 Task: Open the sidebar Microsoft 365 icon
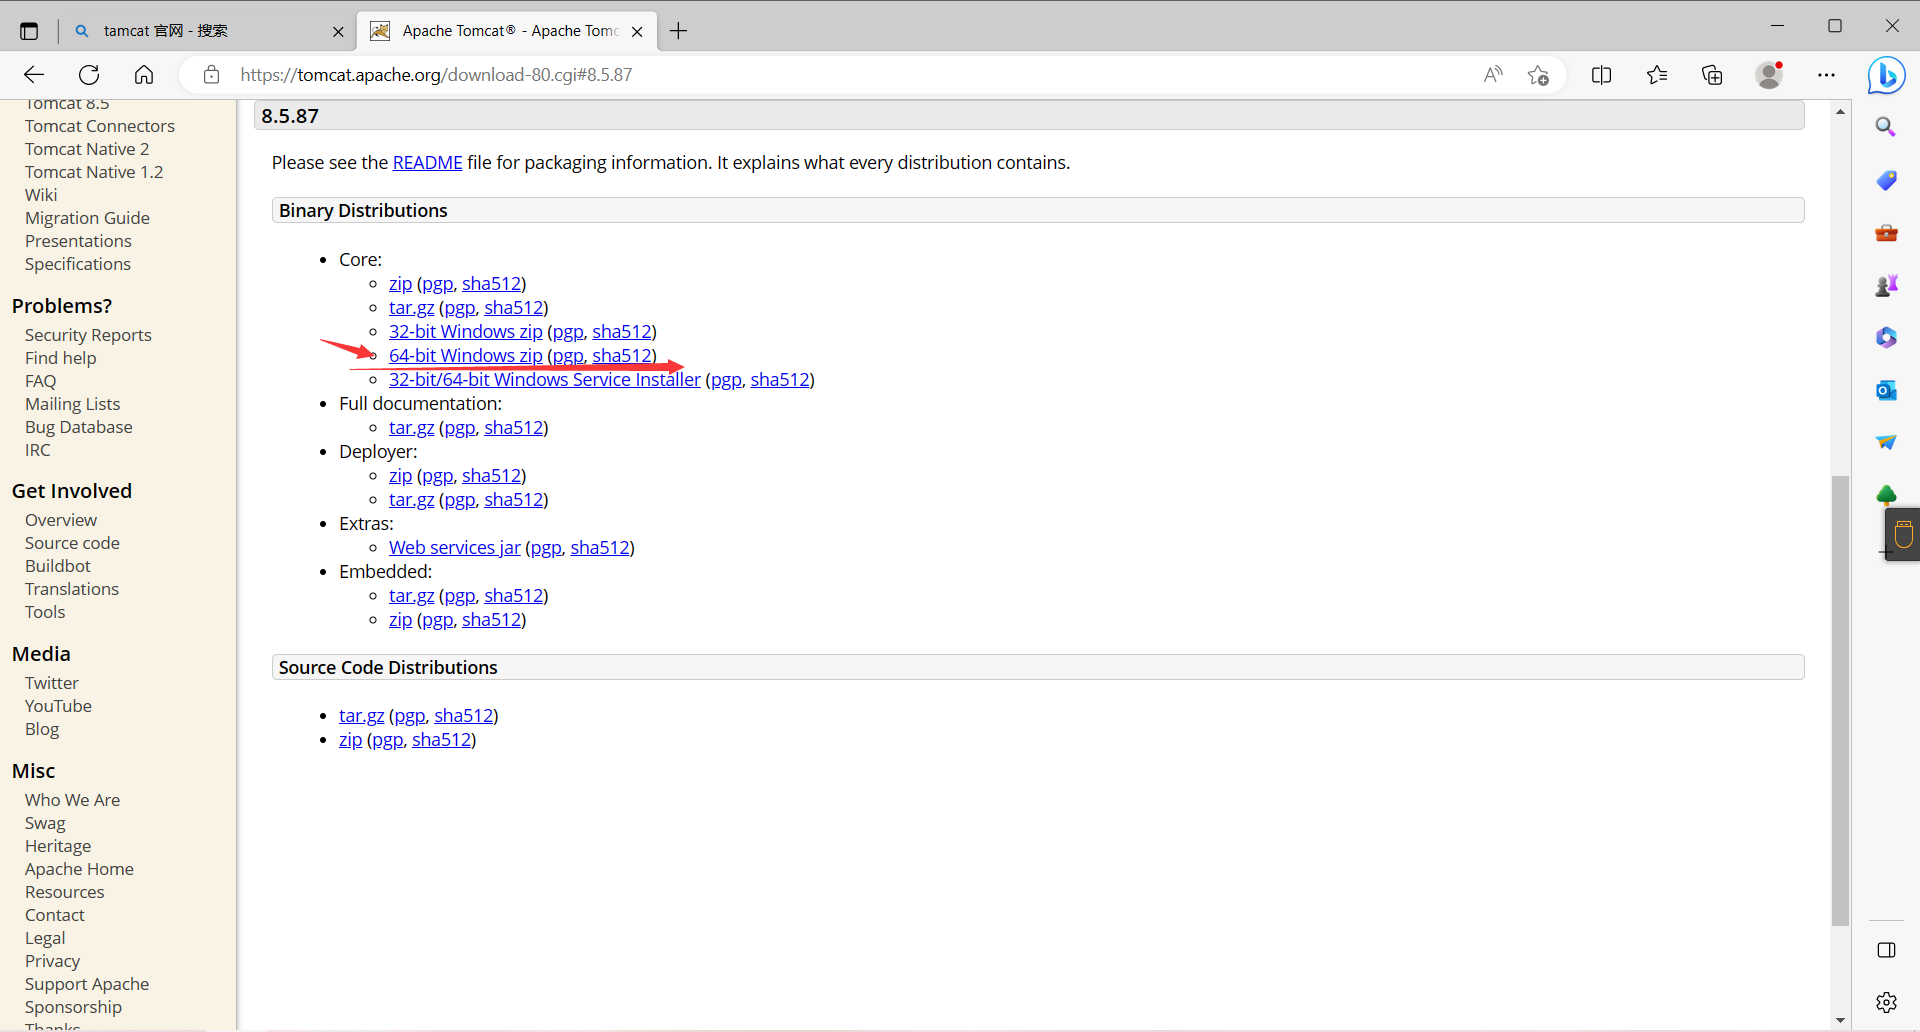click(1886, 338)
